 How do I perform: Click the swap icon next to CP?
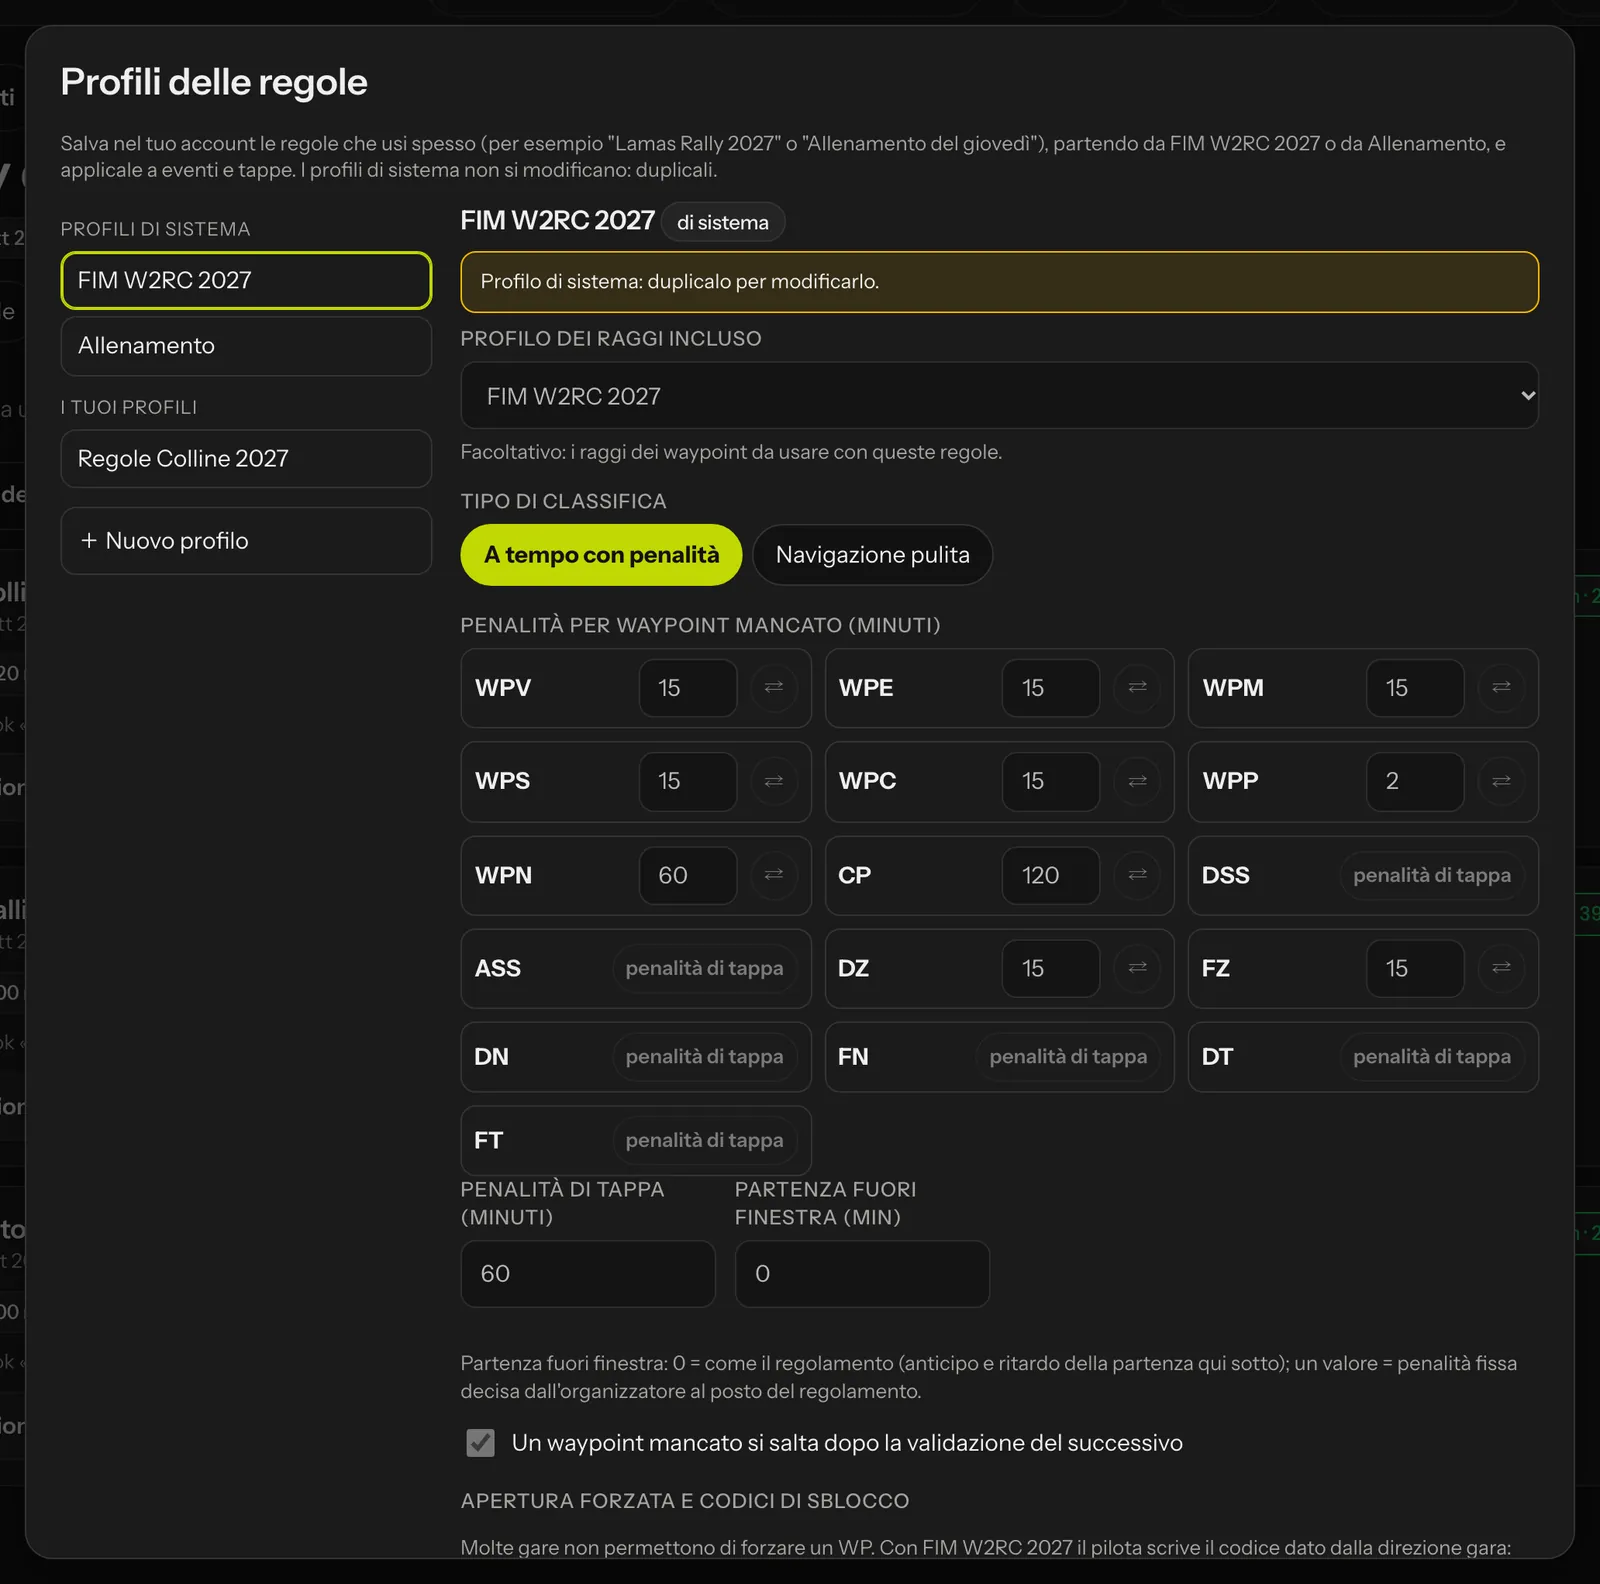(1137, 875)
